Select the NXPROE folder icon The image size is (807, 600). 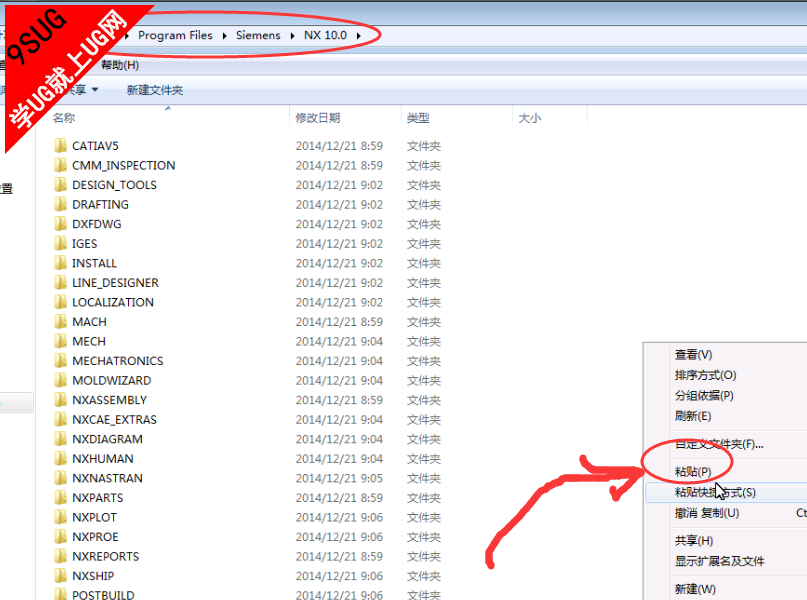(x=60, y=537)
